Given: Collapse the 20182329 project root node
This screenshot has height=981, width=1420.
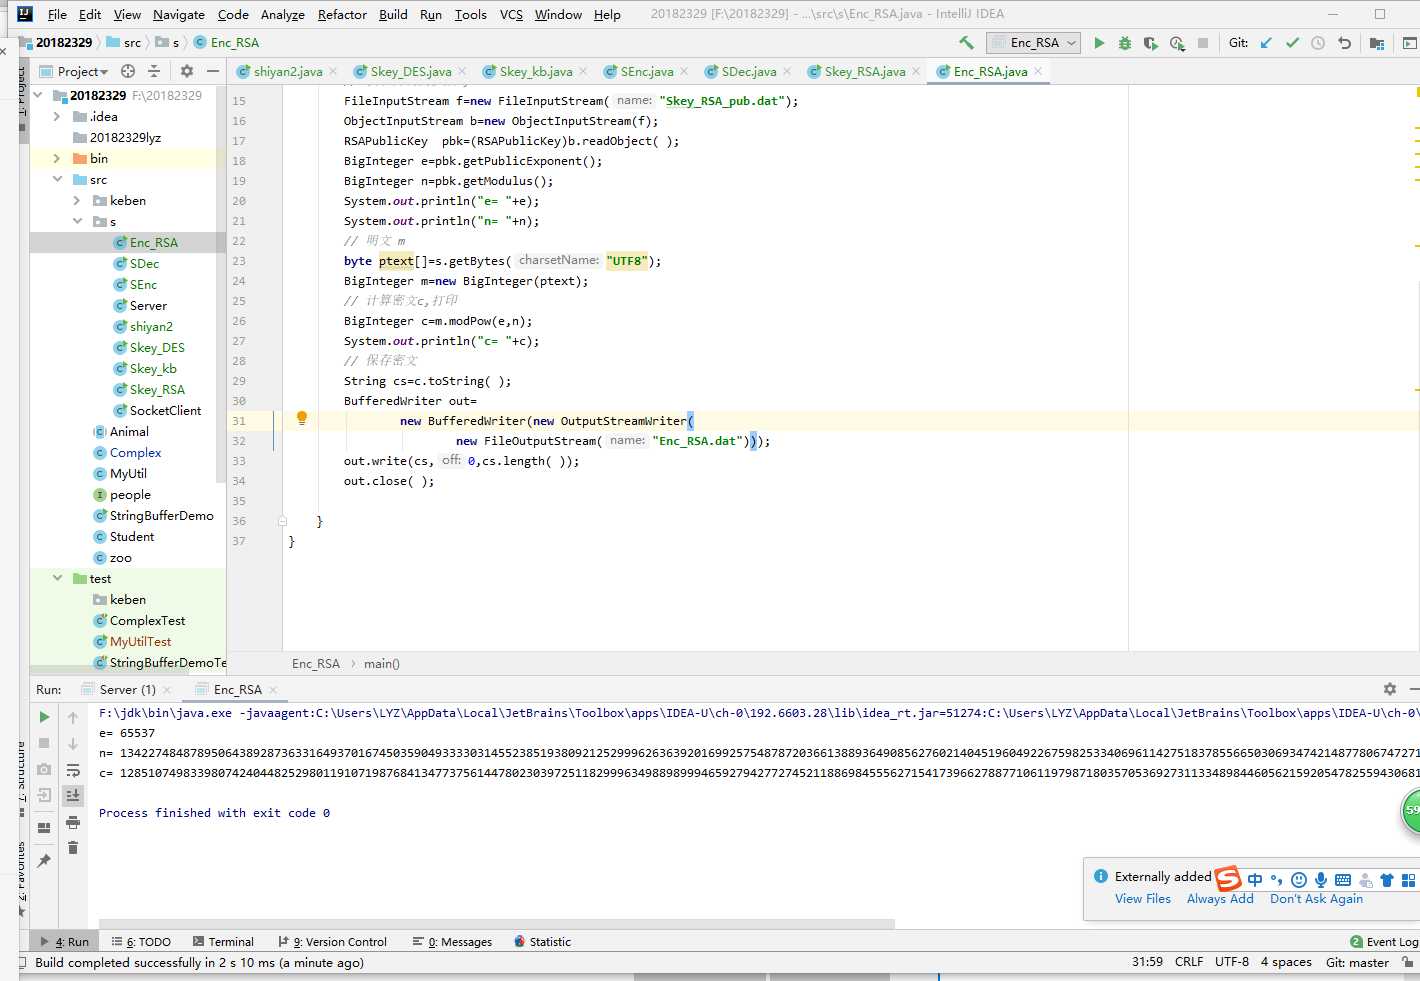Looking at the screenshot, I should click(x=38, y=95).
